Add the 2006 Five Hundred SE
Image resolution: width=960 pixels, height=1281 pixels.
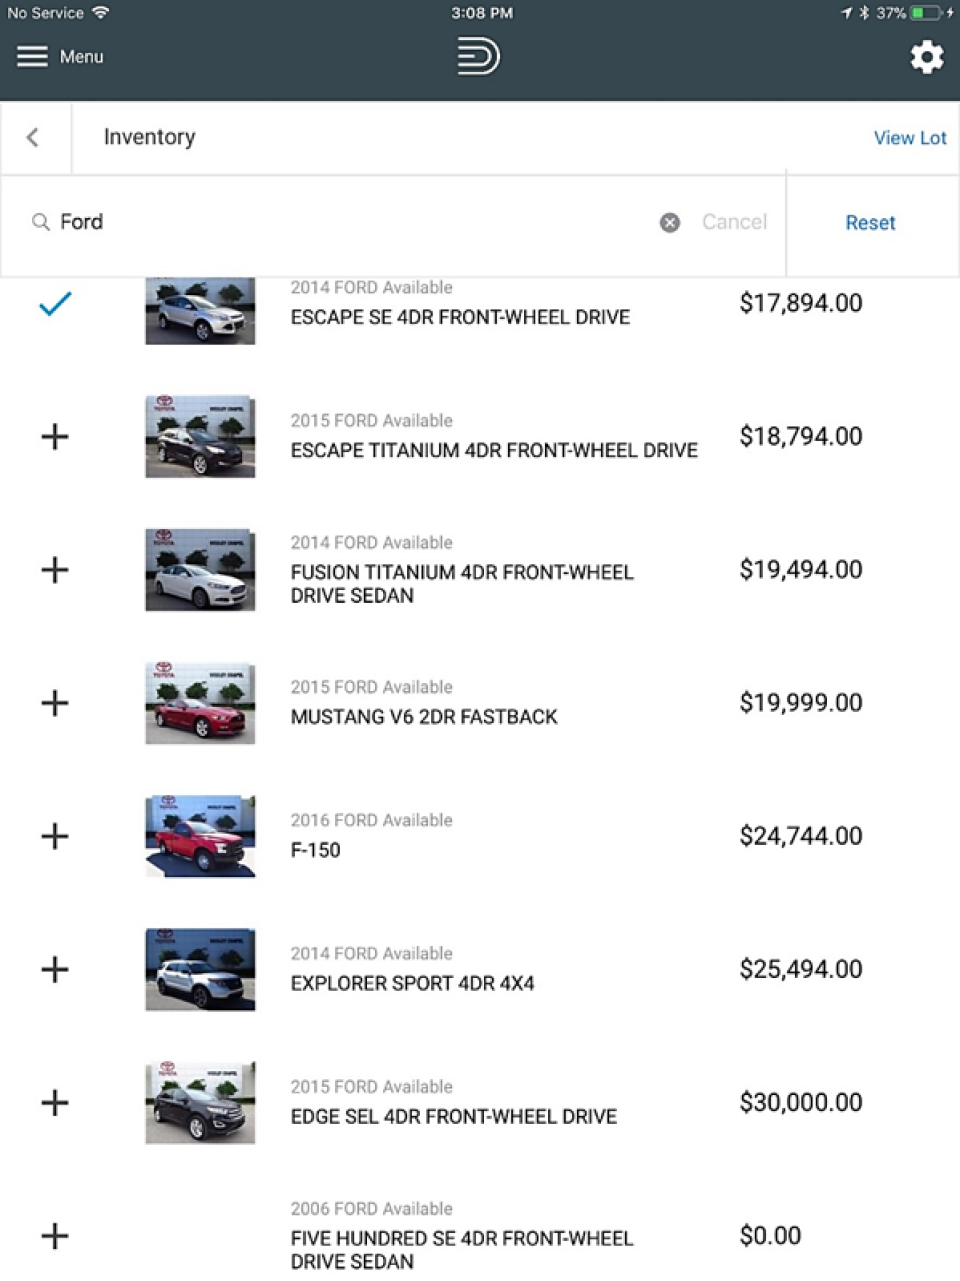[55, 1236]
